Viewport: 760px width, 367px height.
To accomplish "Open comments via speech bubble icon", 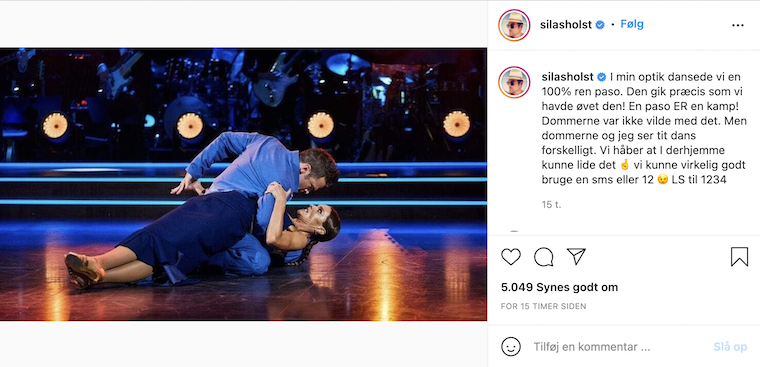I will (543, 257).
